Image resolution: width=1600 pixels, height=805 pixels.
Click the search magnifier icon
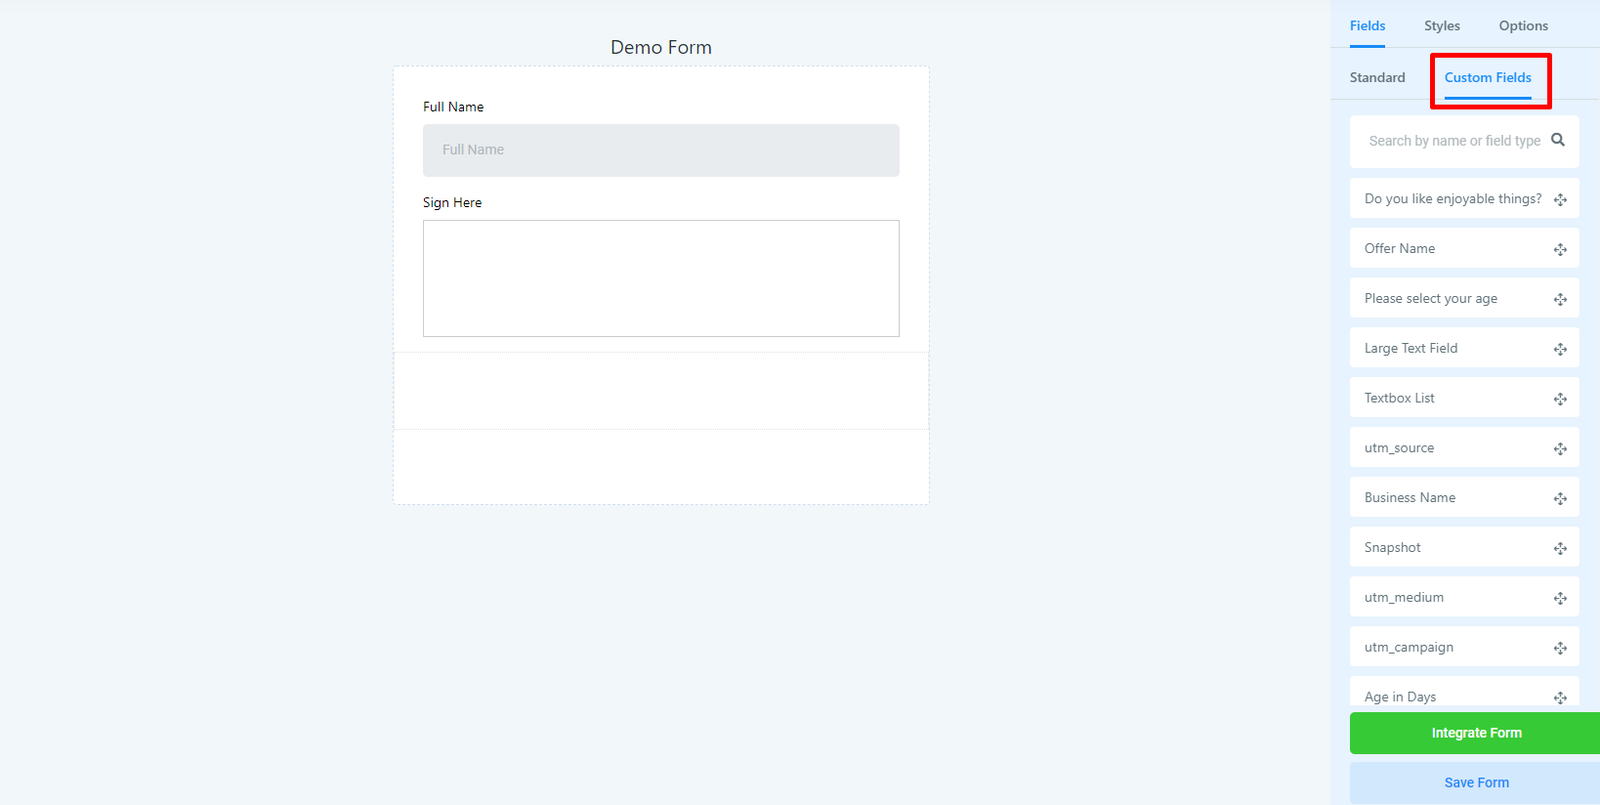point(1557,140)
